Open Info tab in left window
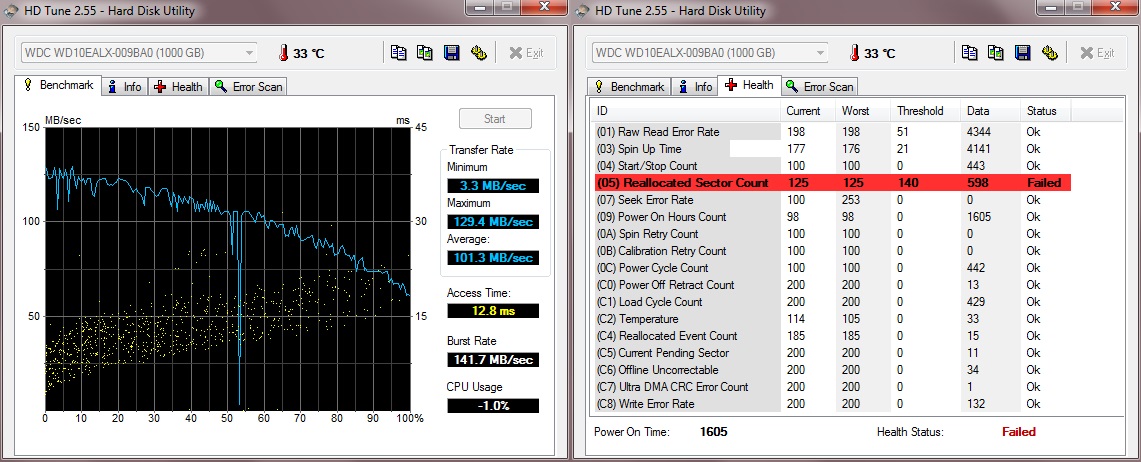This screenshot has height=462, width=1141. pos(124,87)
